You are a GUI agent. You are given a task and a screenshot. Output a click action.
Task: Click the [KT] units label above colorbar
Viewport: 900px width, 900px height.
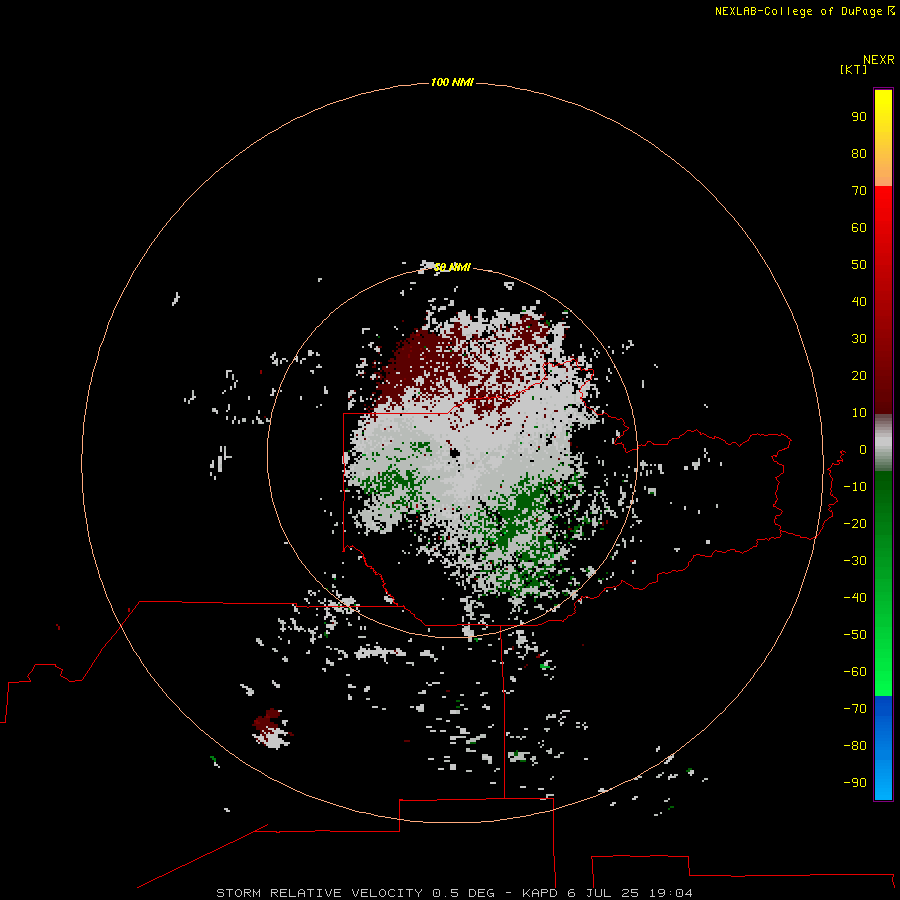tap(853, 69)
